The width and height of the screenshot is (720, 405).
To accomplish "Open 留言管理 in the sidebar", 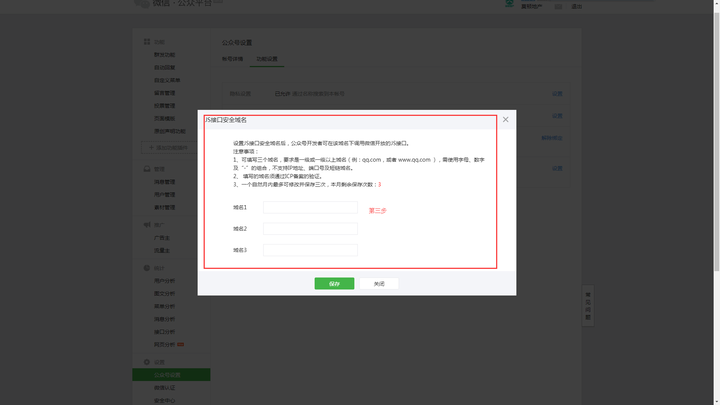I will tap(164, 93).
